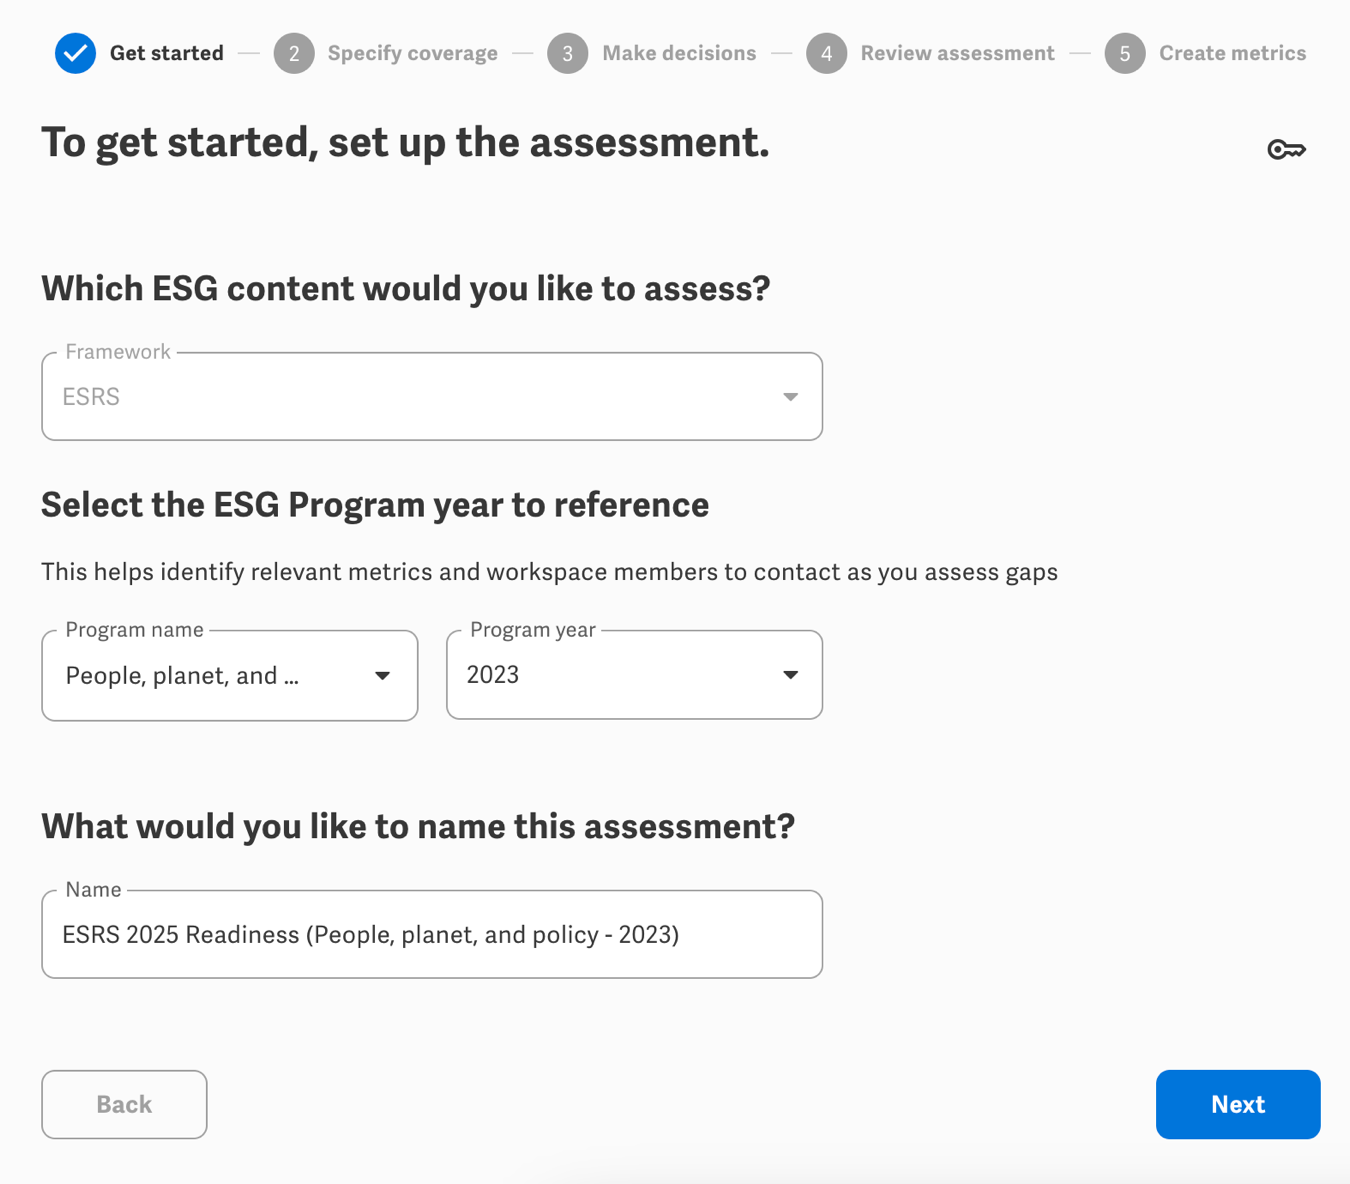The width and height of the screenshot is (1350, 1184).
Task: Open the Framework dropdown
Action: pos(430,396)
